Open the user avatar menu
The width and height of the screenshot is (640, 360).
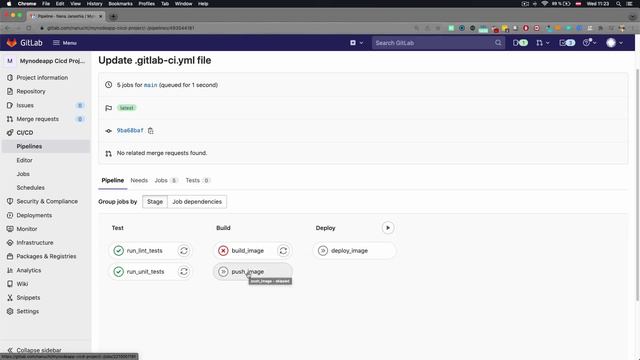tap(614, 43)
